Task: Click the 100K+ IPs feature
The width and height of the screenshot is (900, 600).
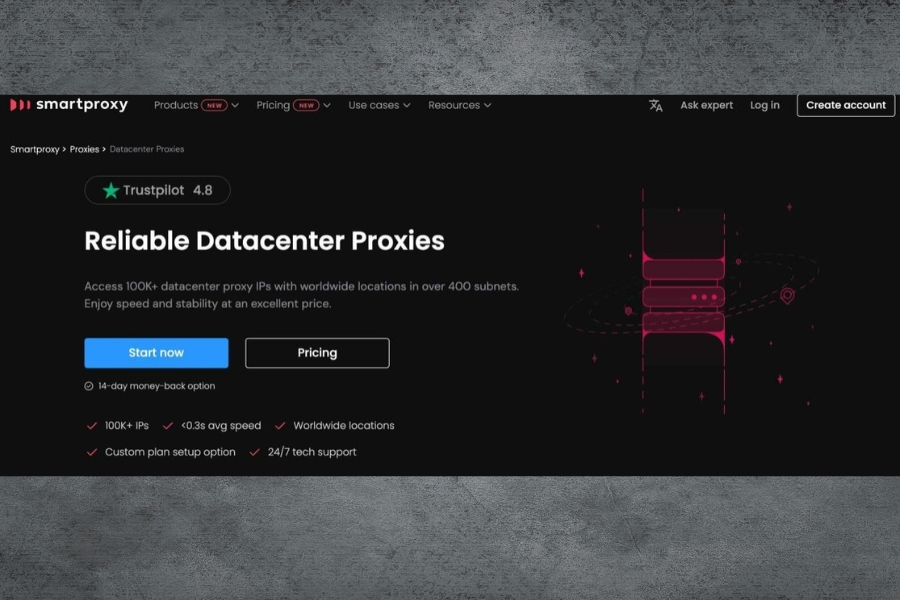Action: tap(126, 425)
